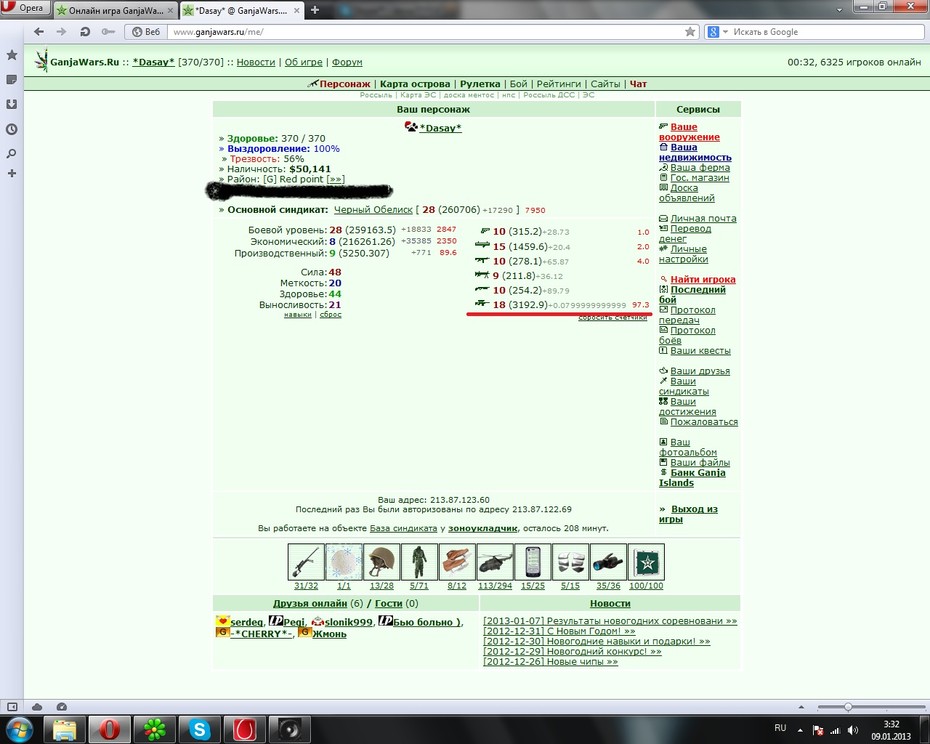Open Рулетка in top menu
The width and height of the screenshot is (930, 744).
[480, 84]
